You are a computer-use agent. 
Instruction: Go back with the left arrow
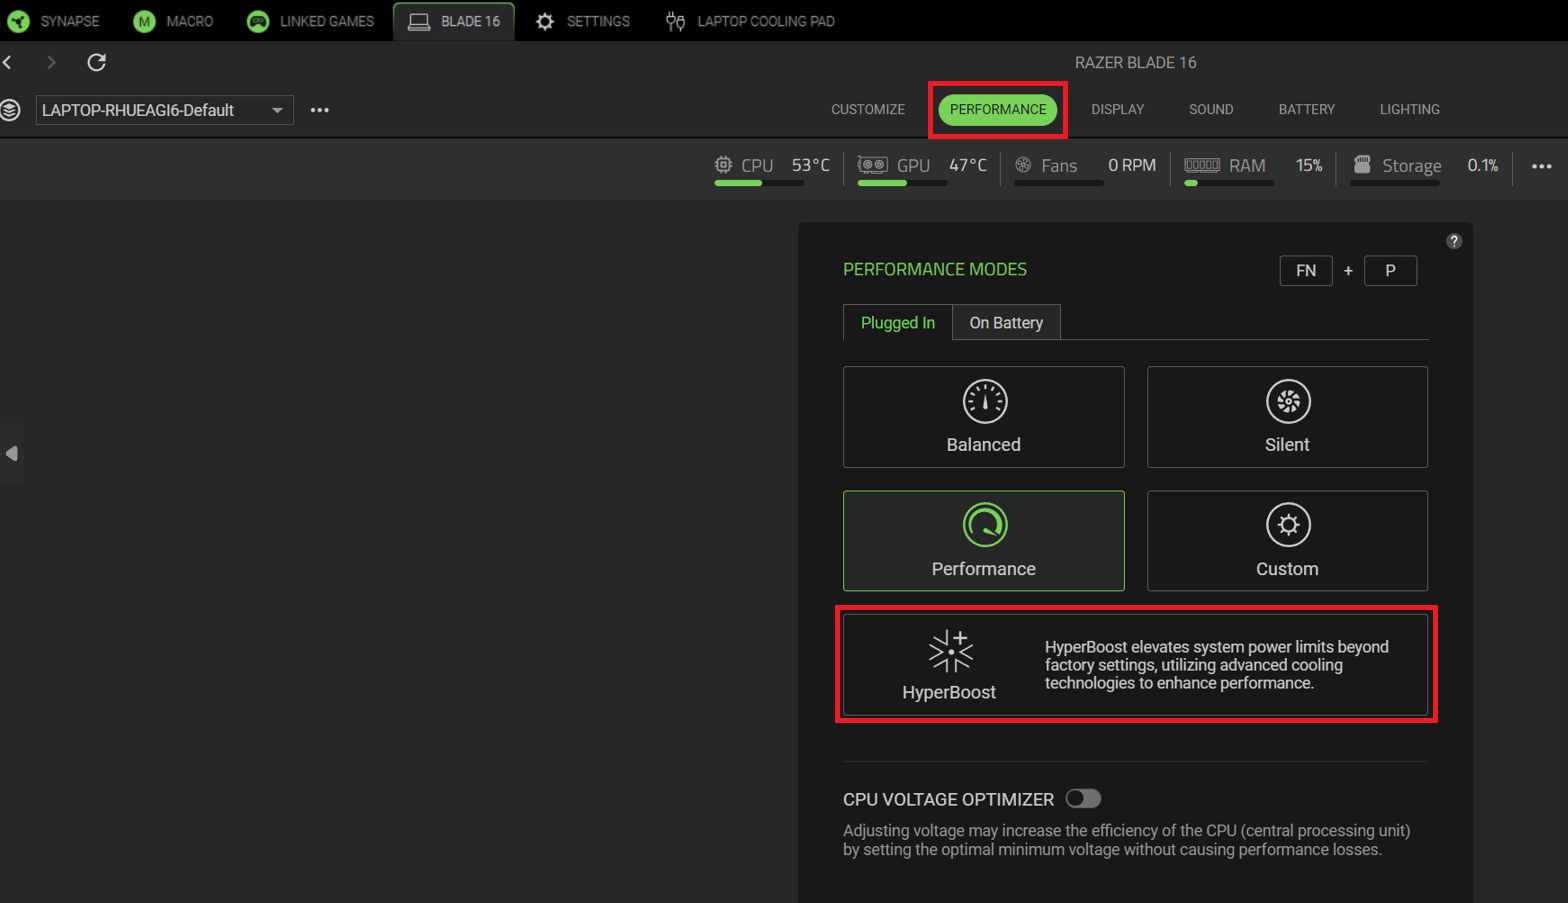point(8,62)
